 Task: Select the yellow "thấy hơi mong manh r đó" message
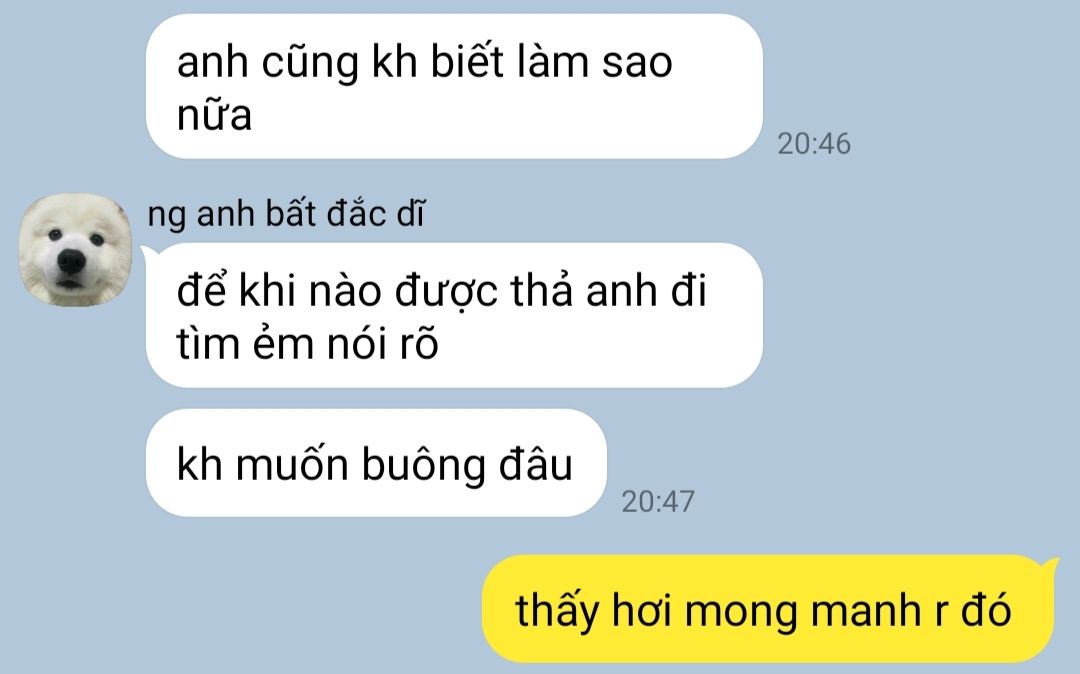(767, 609)
